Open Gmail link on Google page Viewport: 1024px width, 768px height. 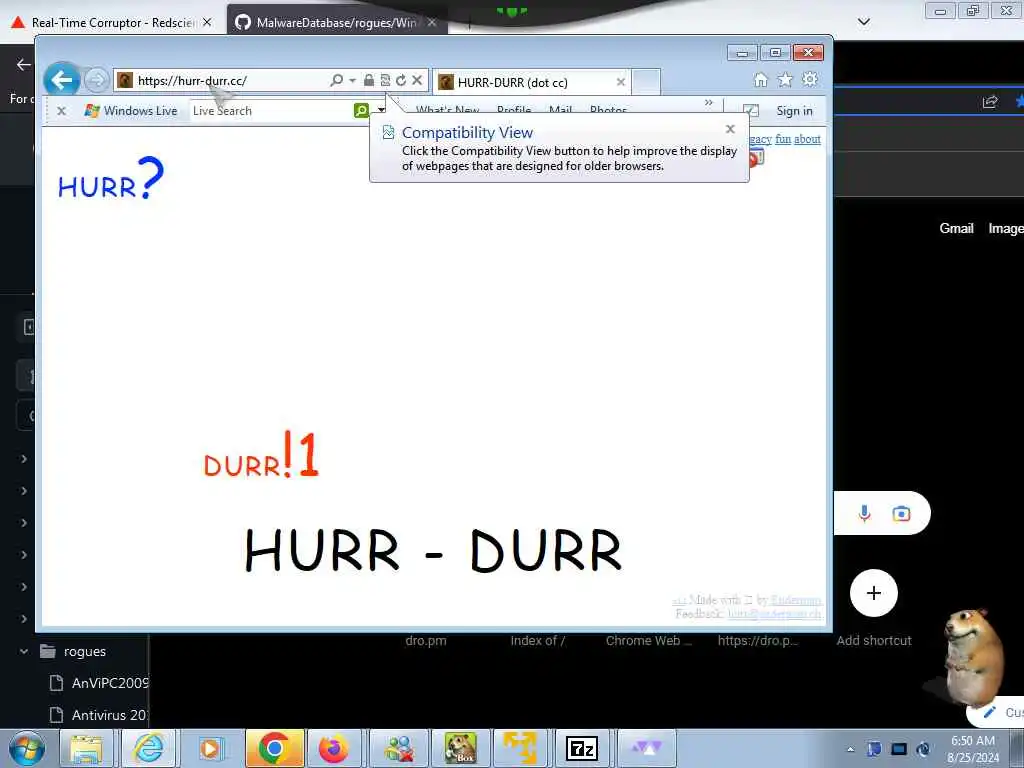point(956,229)
